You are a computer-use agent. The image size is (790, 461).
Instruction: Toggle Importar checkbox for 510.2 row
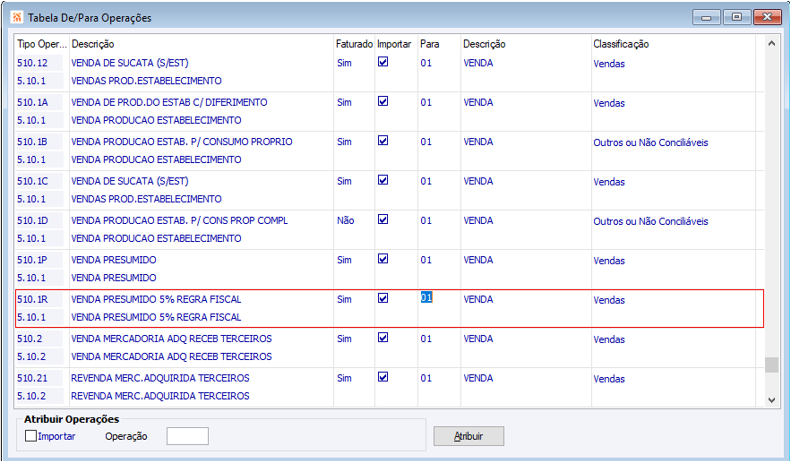[383, 338]
